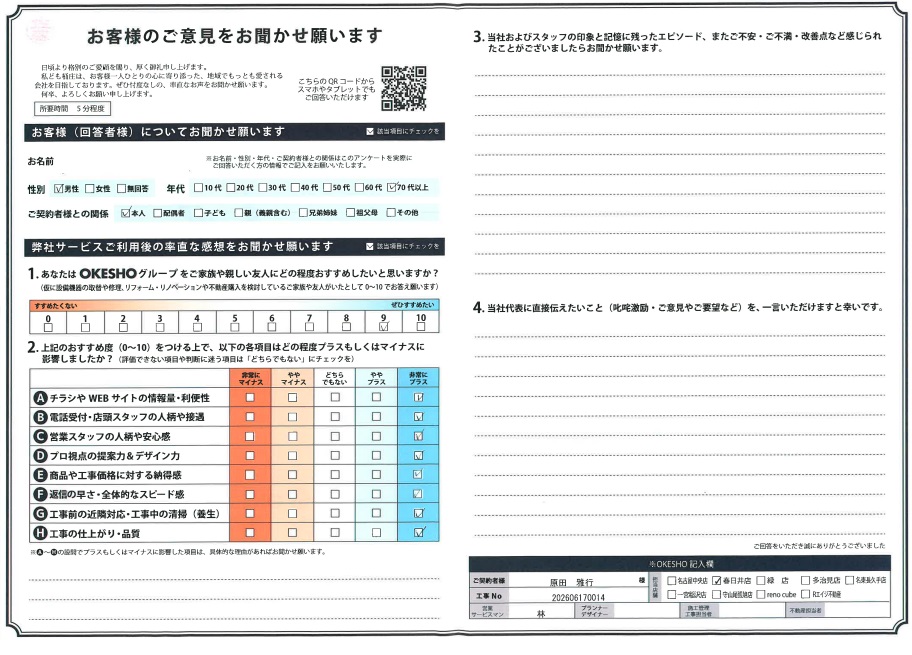912x655 pixels.
Task: Mark ややプラス for row H 工事の仕上がり
Action: click(376, 532)
